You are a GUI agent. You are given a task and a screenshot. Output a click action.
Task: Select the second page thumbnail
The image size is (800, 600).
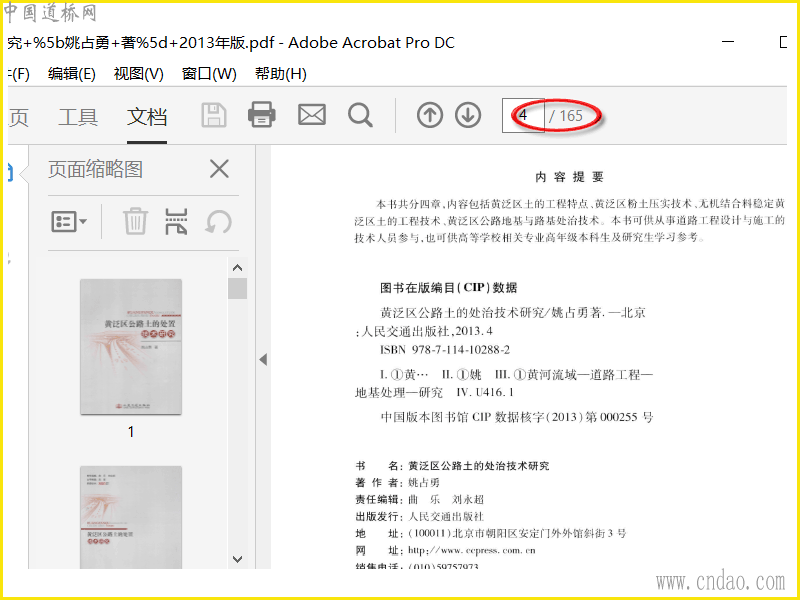pos(131,517)
